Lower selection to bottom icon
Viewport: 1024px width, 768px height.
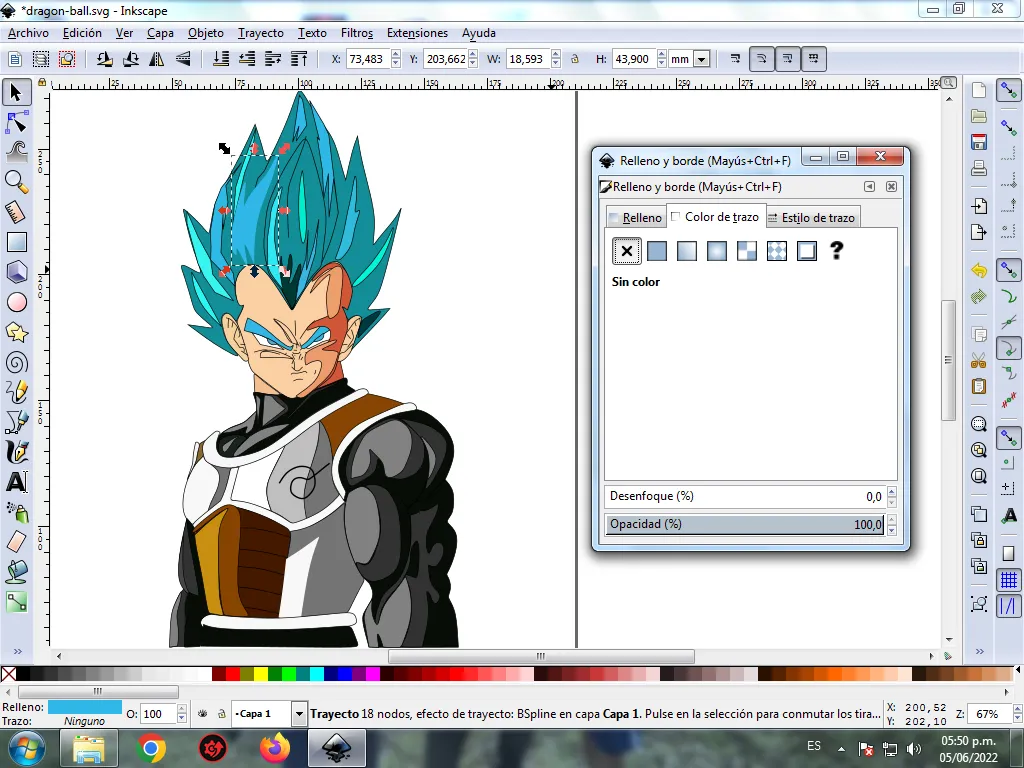pyautogui.click(x=221, y=59)
